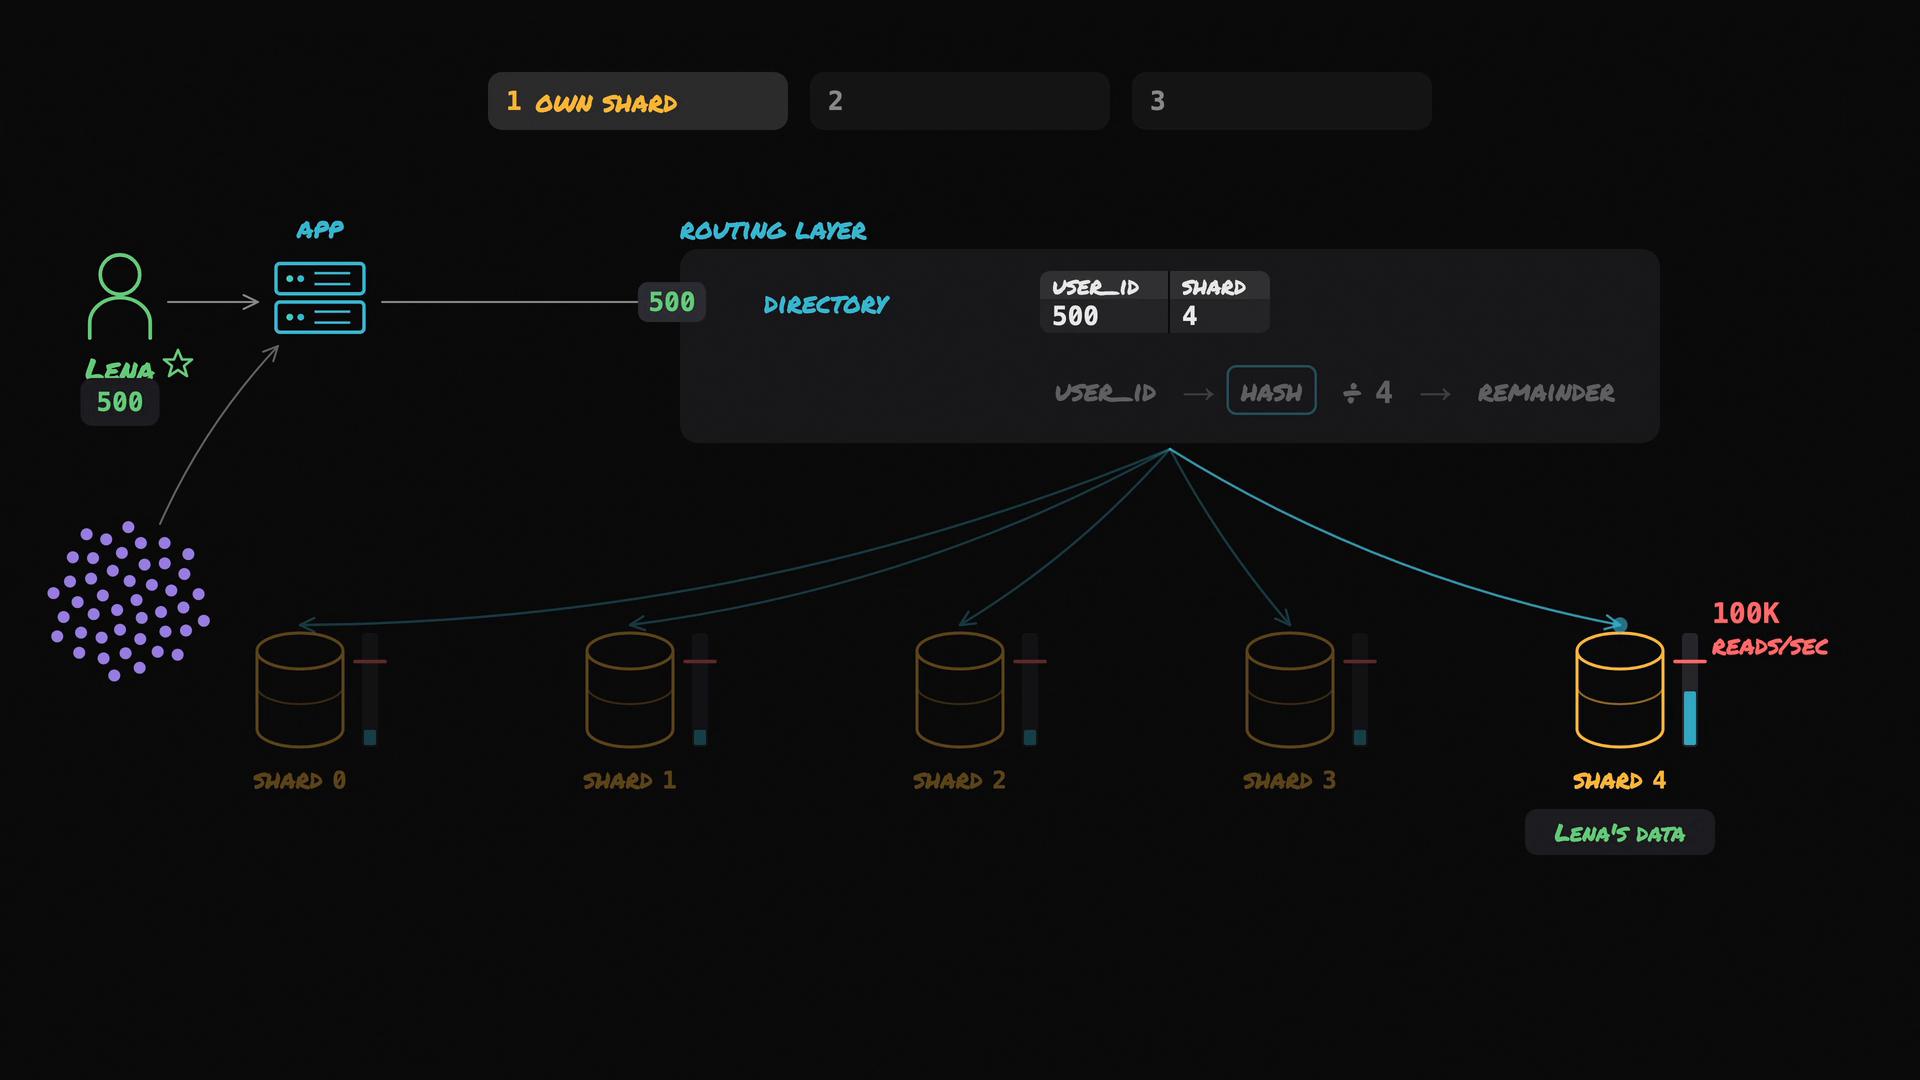Select step tab 1 Own Shard
1920x1080 pixels.
click(x=637, y=101)
